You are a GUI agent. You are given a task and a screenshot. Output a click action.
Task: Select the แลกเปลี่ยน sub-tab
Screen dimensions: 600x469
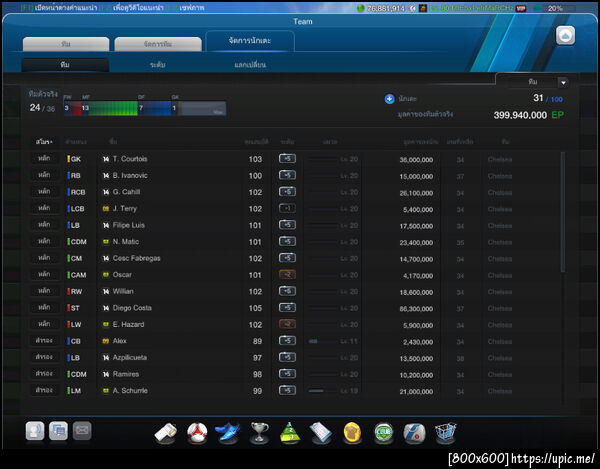click(250, 65)
